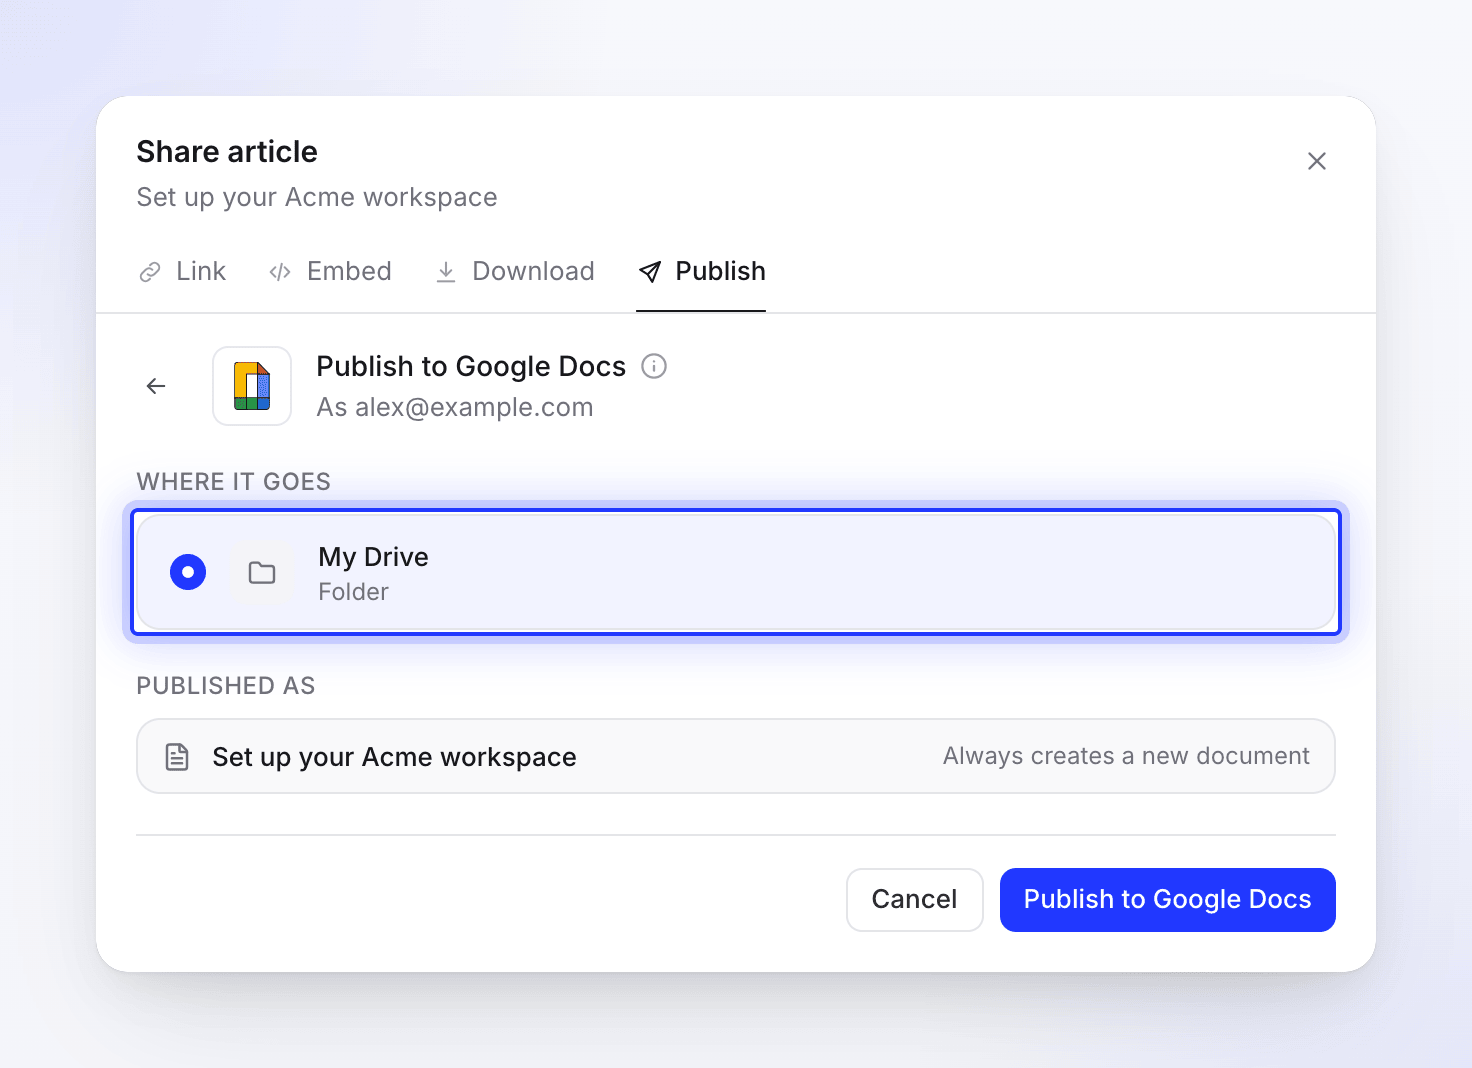Image resolution: width=1472 pixels, height=1068 pixels.
Task: Click the Set up your Acme workspace subtitle under Share article
Action: tap(317, 197)
